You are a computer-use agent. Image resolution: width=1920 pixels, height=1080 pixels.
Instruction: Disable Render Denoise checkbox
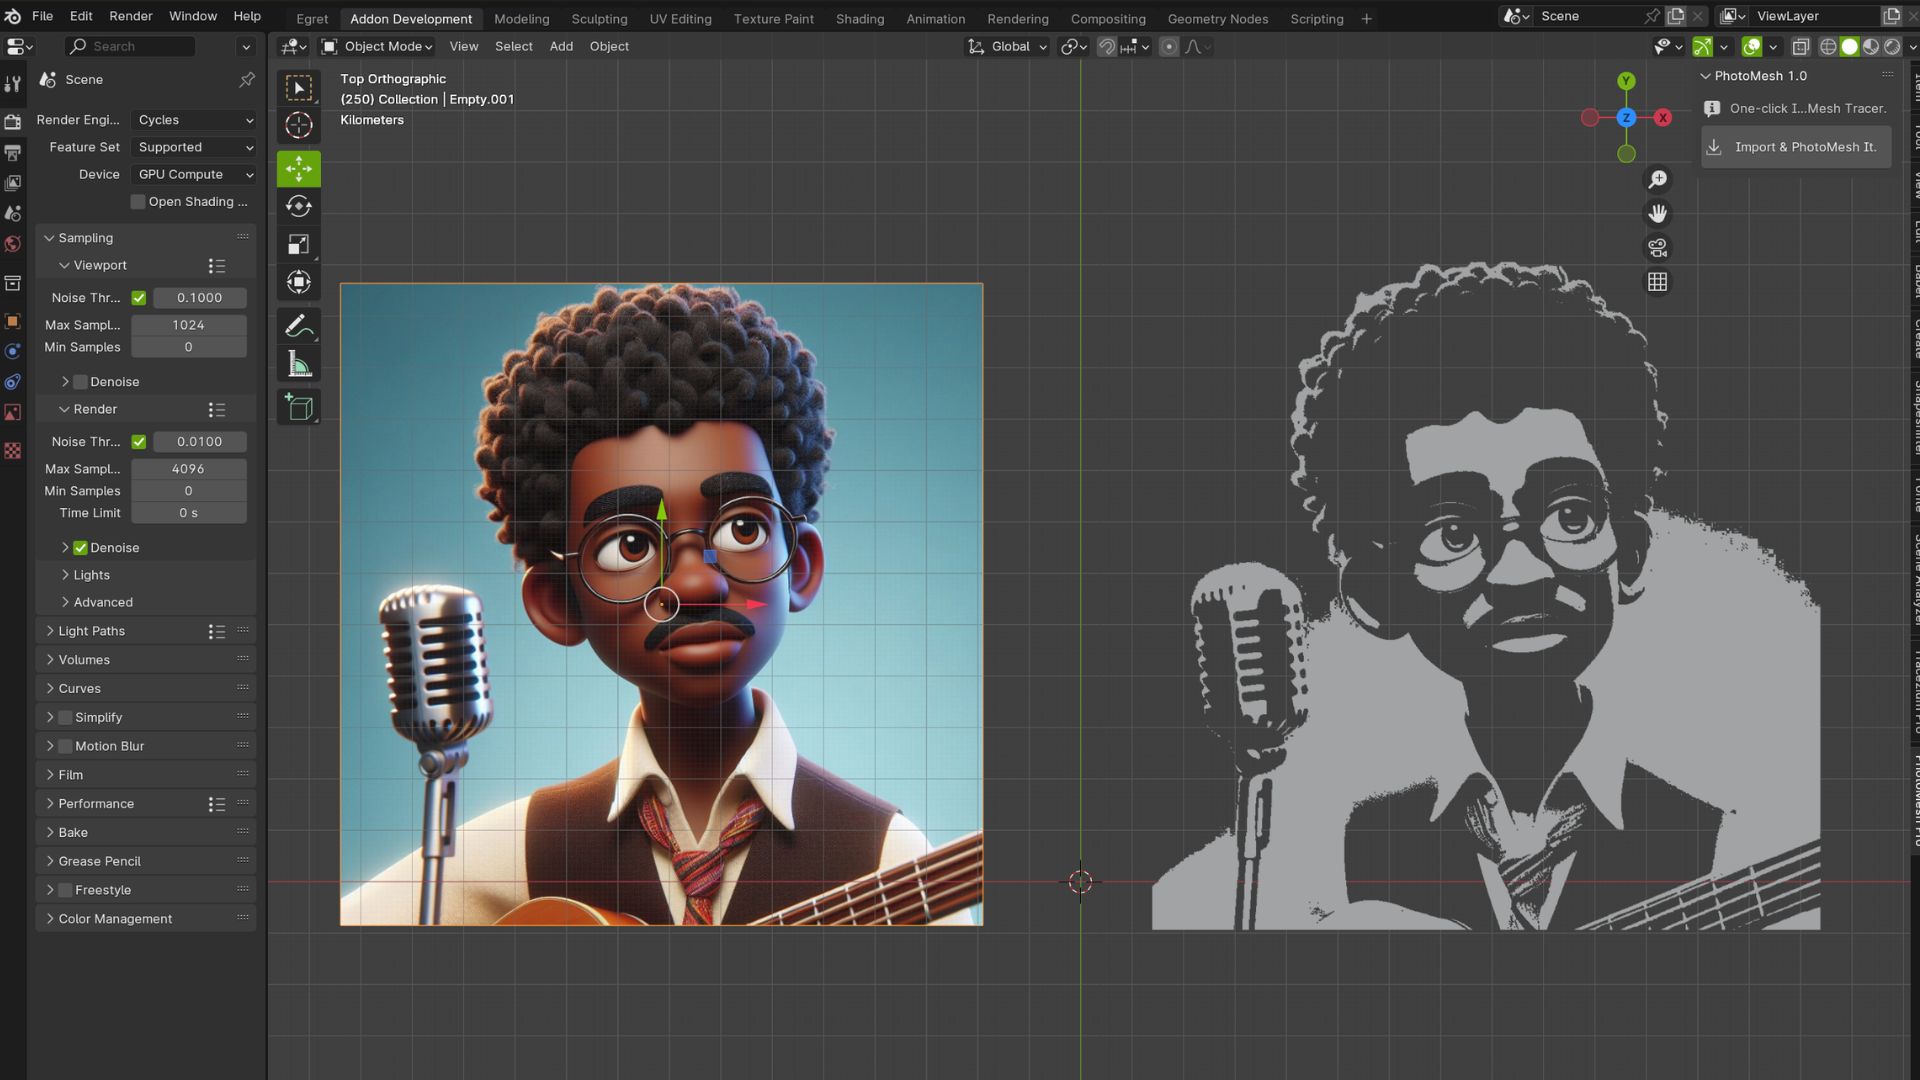81,548
